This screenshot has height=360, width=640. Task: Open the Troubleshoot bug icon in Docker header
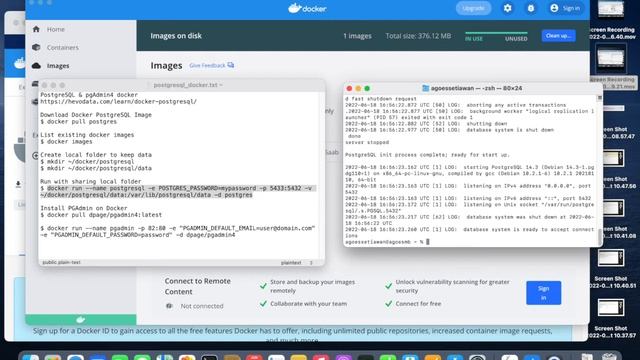click(531, 8)
